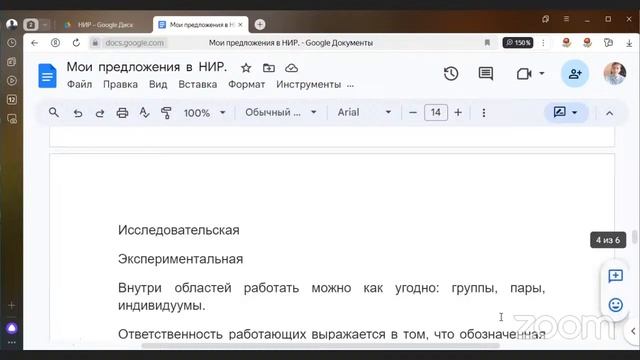The width and height of the screenshot is (640, 360).
Task: Open the Формат menu
Action: (247, 84)
